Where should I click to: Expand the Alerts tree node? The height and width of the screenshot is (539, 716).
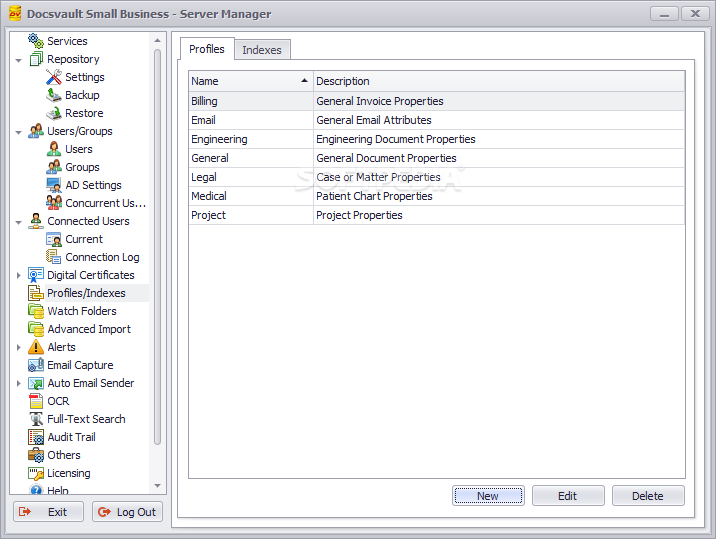[x=18, y=347]
